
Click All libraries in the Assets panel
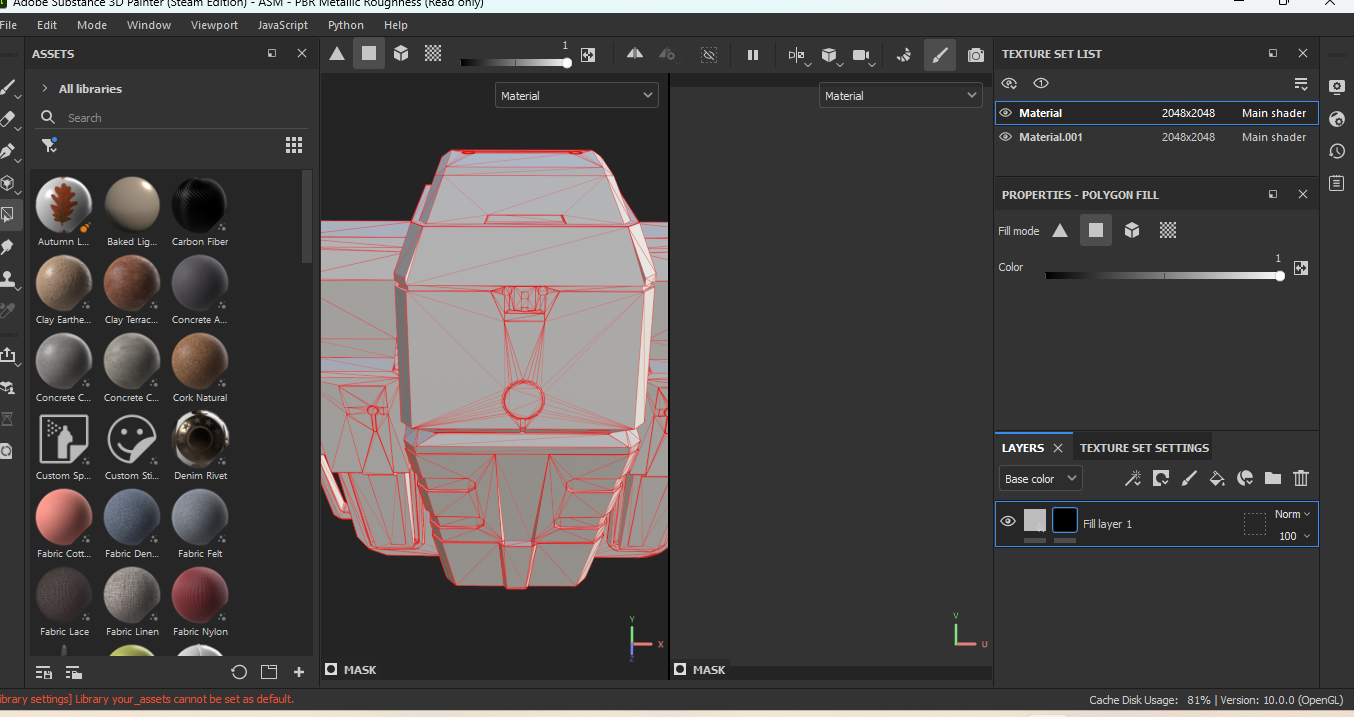tap(90, 88)
